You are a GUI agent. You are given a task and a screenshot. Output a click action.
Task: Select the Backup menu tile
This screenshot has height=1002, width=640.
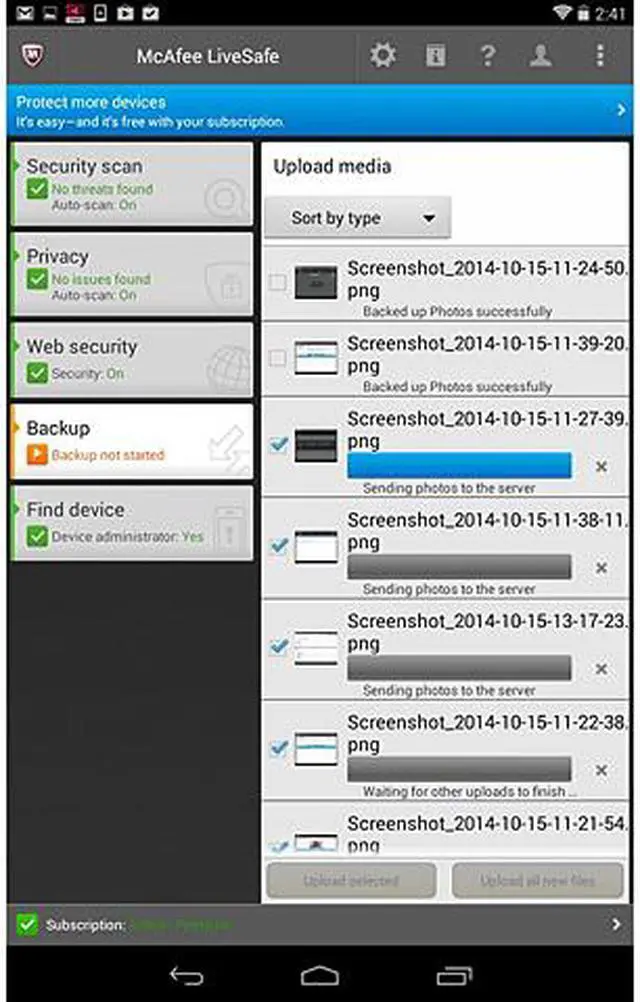click(x=132, y=441)
